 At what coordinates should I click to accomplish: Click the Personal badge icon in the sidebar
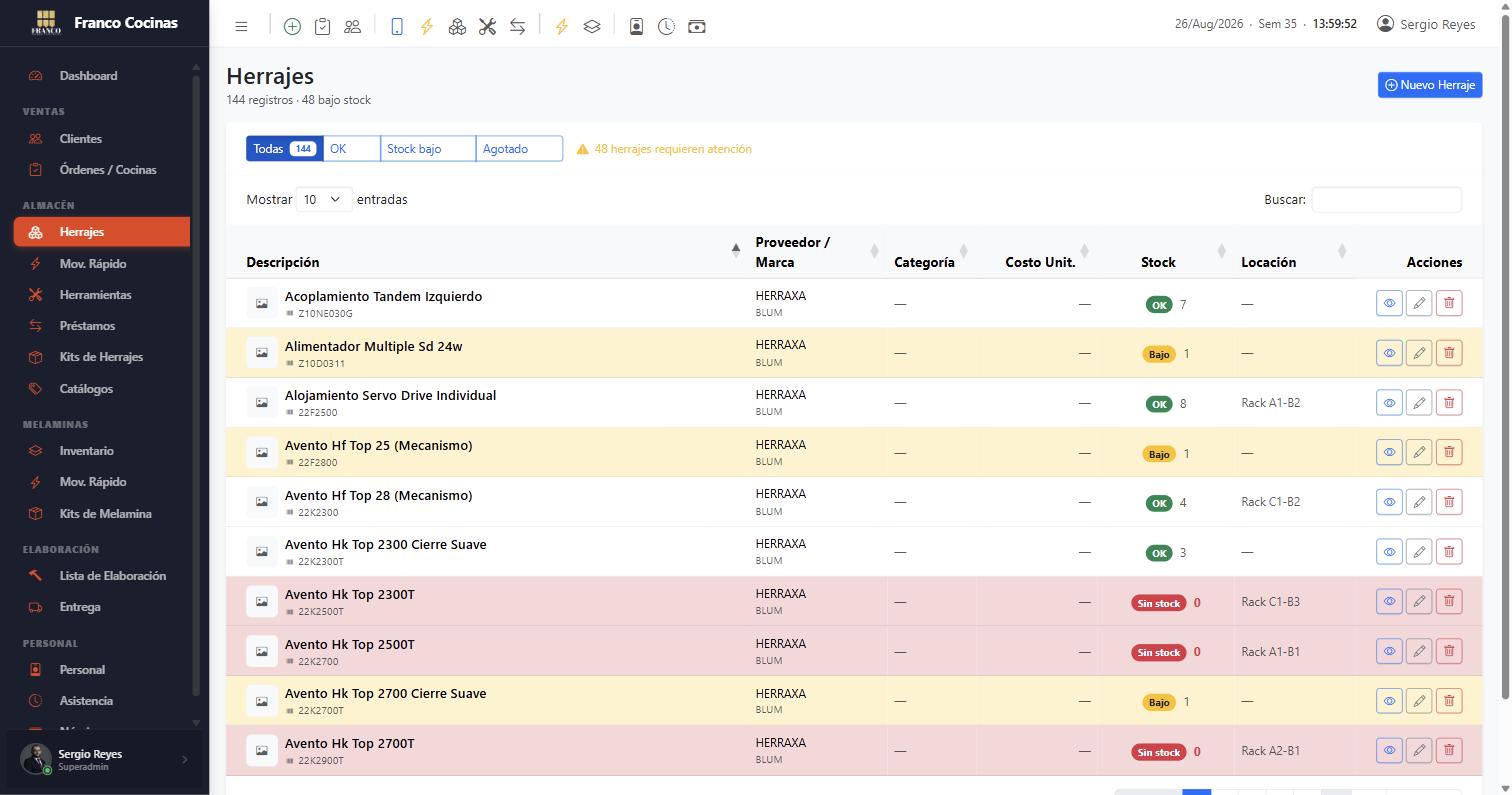coord(36,670)
